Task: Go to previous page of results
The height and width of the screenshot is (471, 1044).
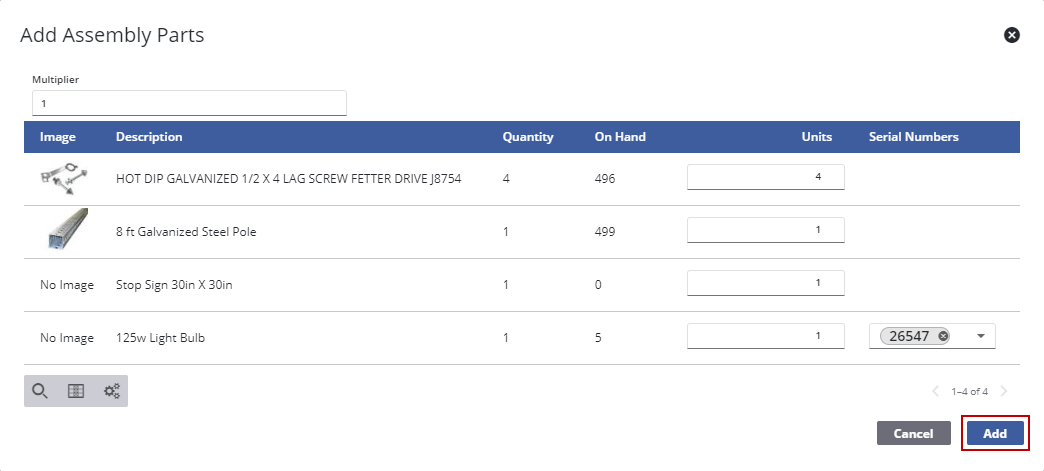Action: (936, 391)
